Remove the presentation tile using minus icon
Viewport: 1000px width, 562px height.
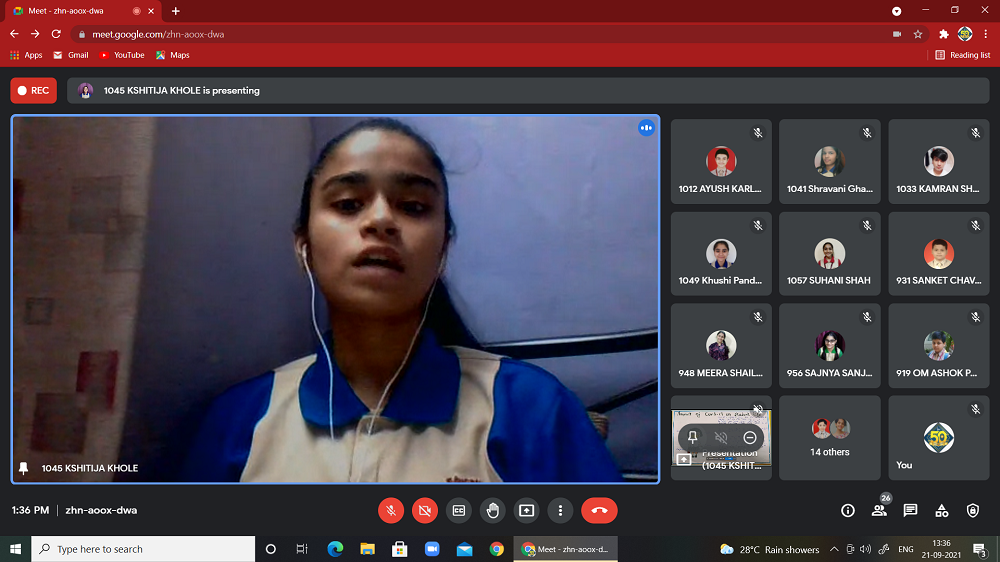[749, 437]
